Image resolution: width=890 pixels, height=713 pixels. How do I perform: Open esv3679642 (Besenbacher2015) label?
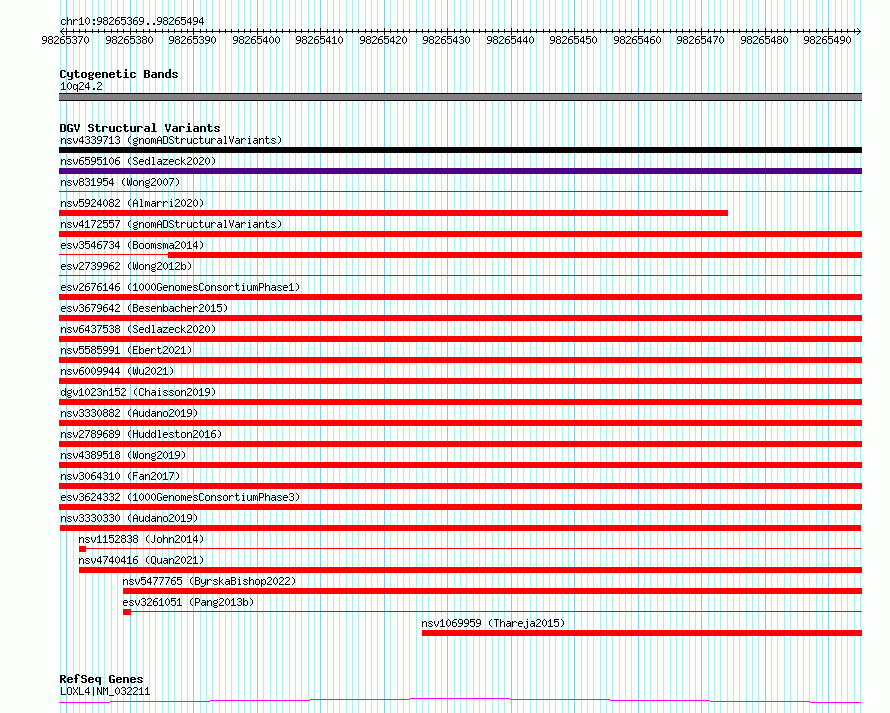144,308
